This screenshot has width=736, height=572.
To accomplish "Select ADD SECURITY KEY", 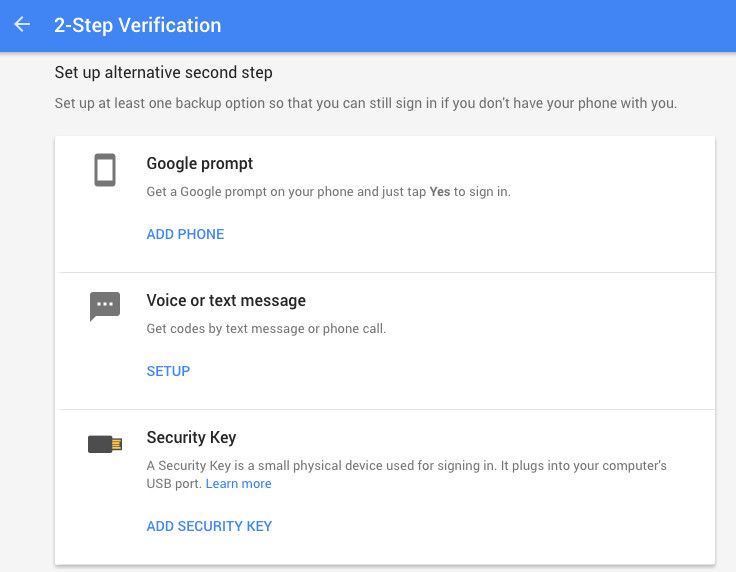I will pyautogui.click(x=209, y=526).
